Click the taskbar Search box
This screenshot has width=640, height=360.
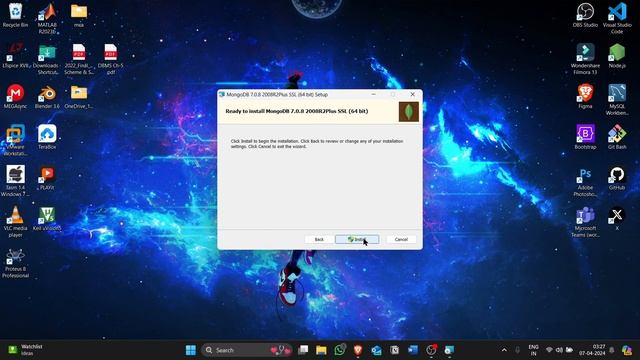(x=247, y=350)
